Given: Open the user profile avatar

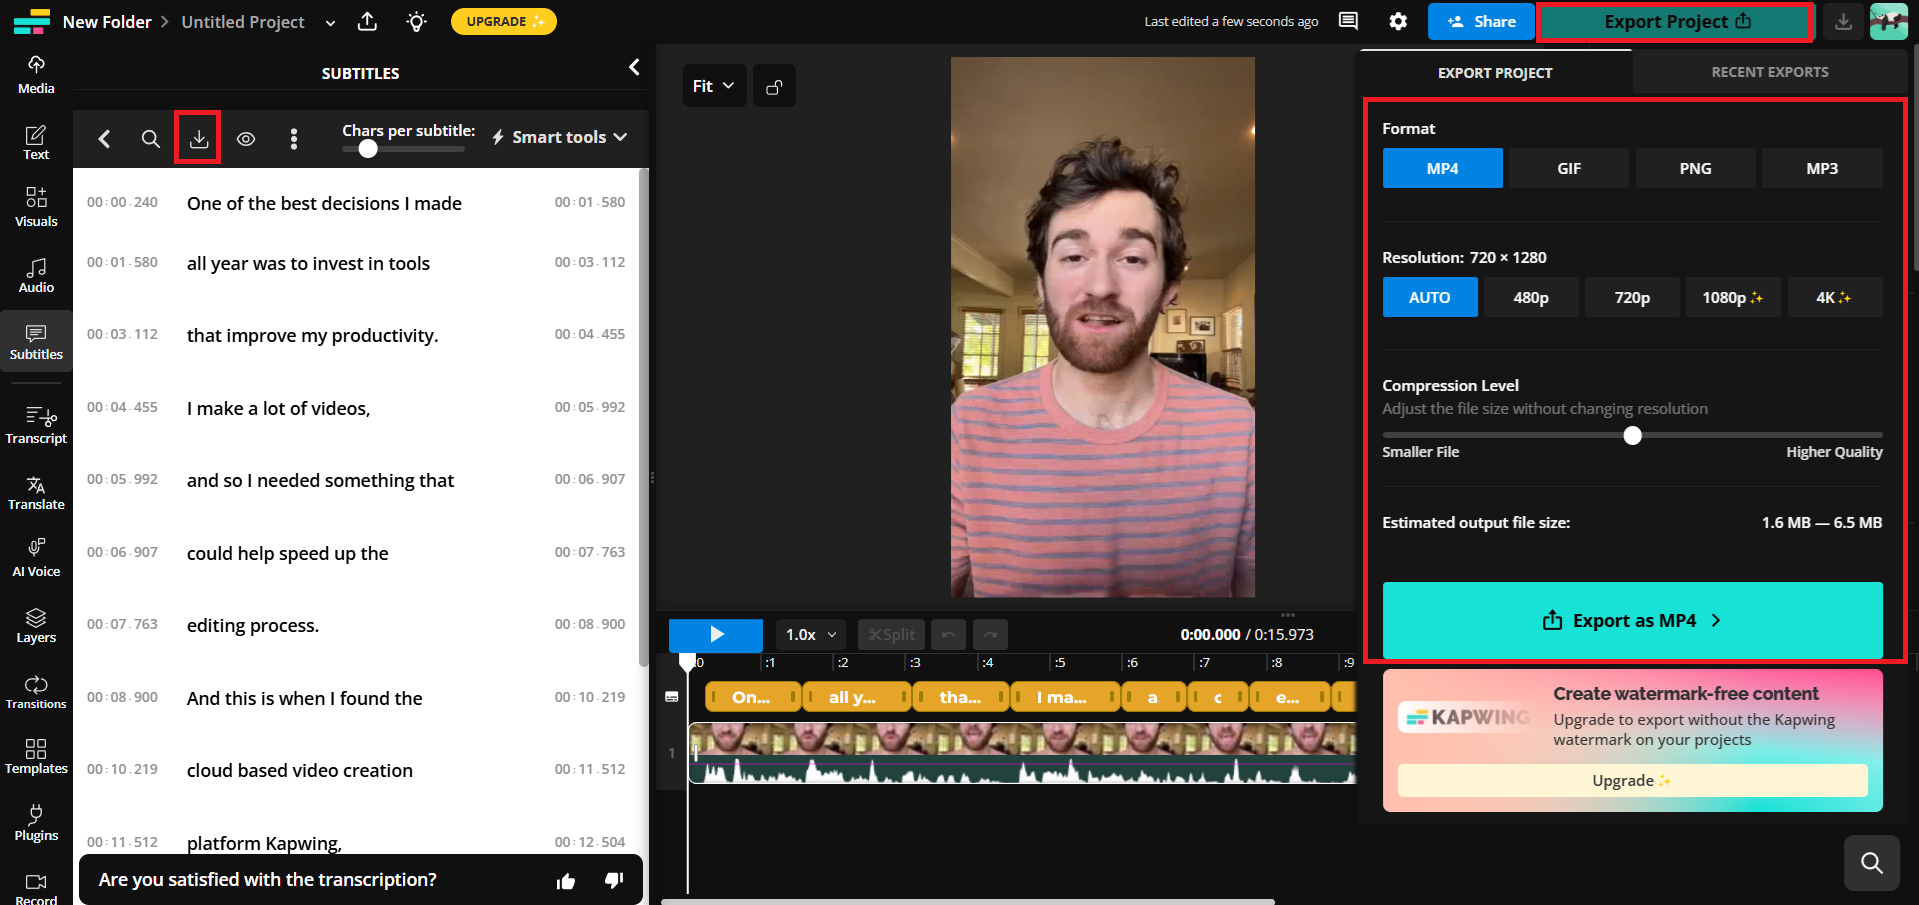Looking at the screenshot, I should 1889,21.
